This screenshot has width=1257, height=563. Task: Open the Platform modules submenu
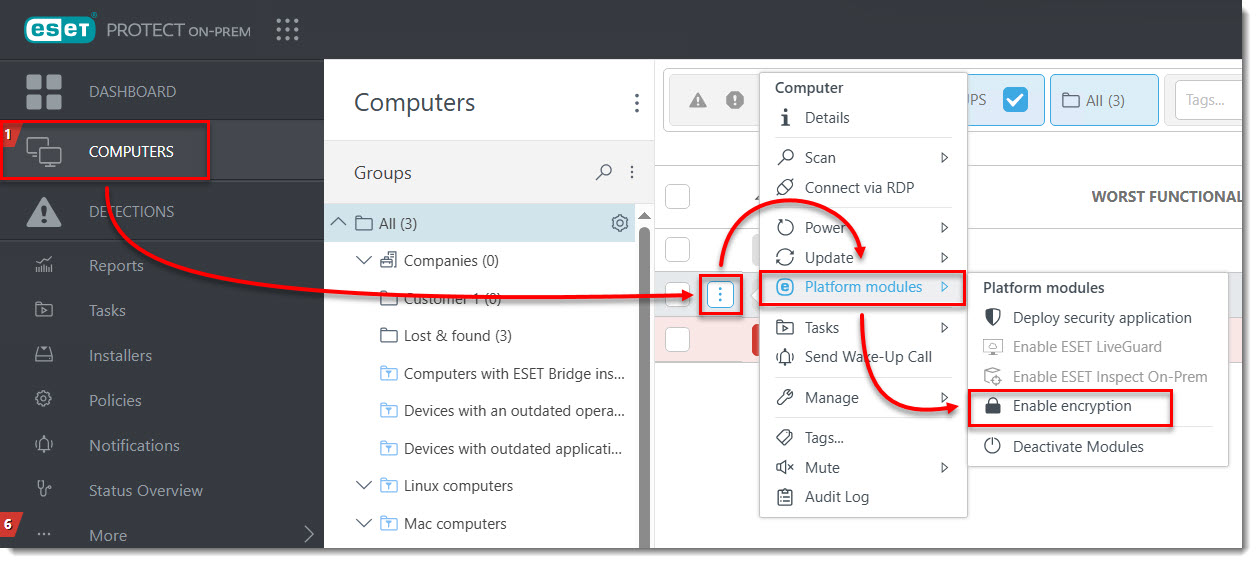click(864, 287)
